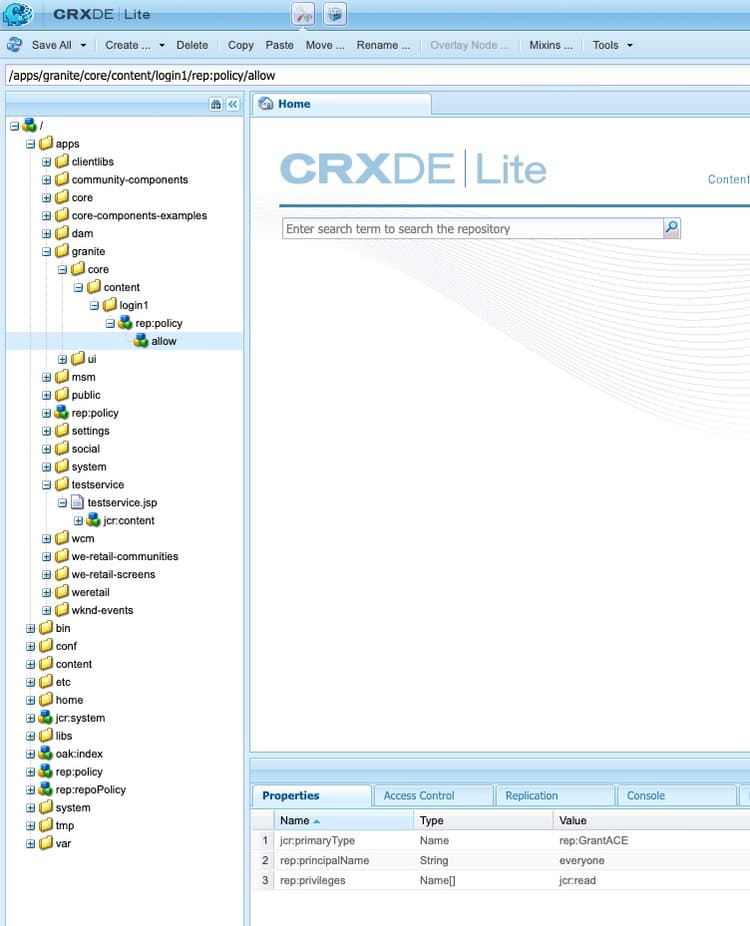Click the apps-level rep:policy node icon
This screenshot has width=750, height=926.
point(61,413)
